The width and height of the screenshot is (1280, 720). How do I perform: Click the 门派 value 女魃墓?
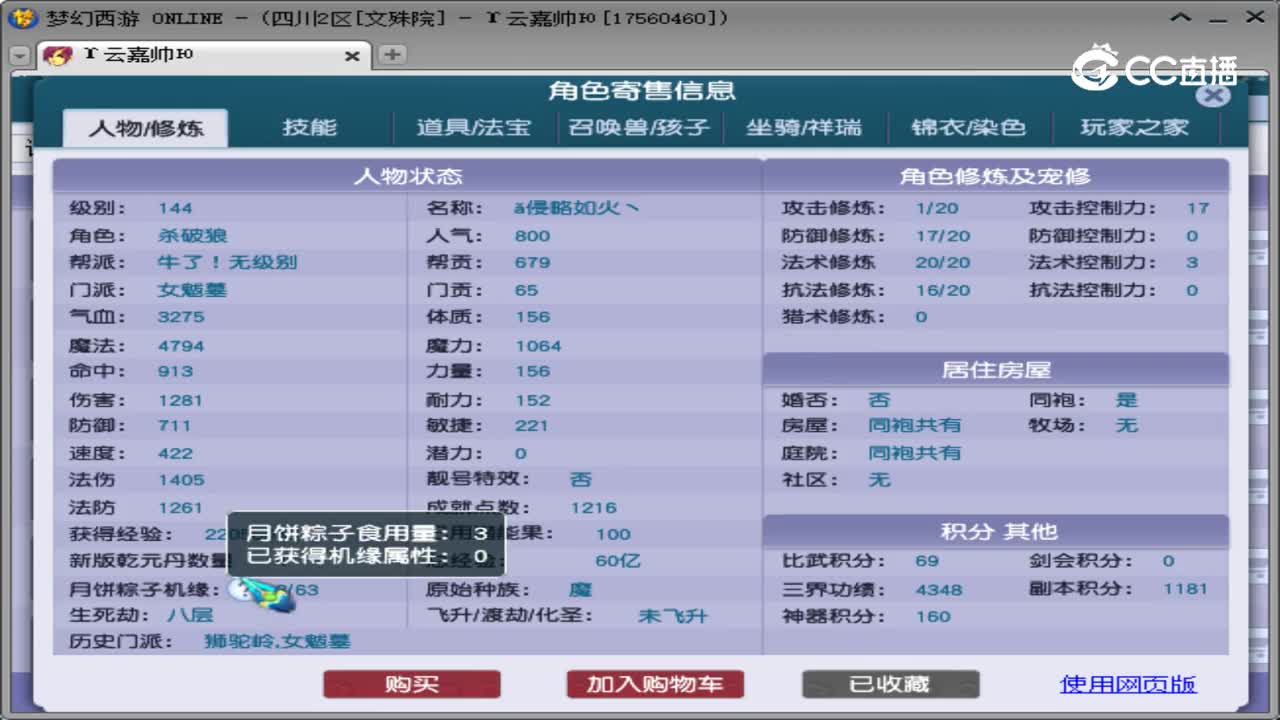192,290
